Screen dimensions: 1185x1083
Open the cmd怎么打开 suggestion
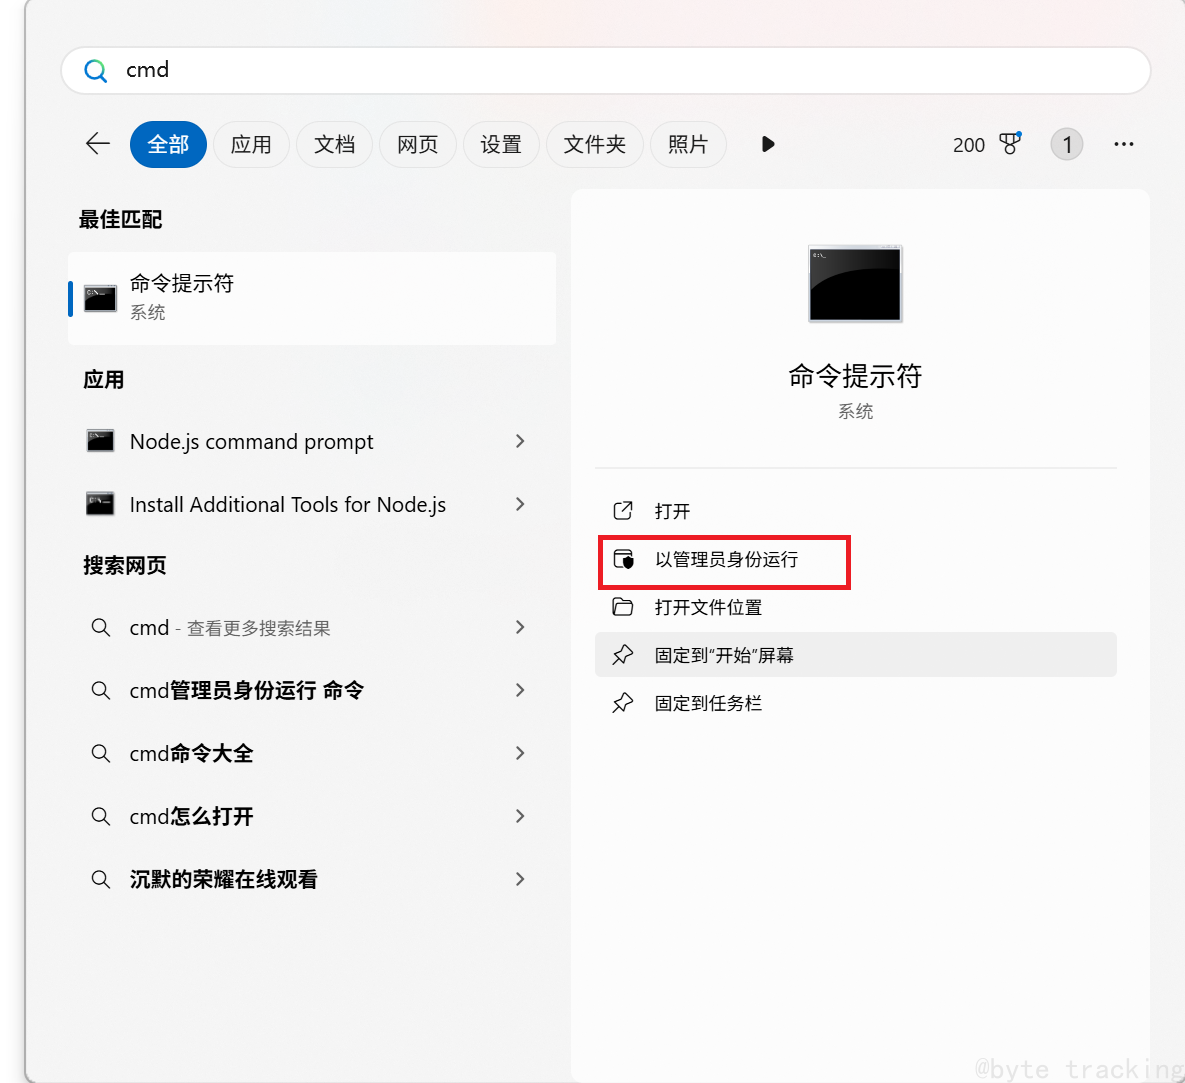point(310,816)
